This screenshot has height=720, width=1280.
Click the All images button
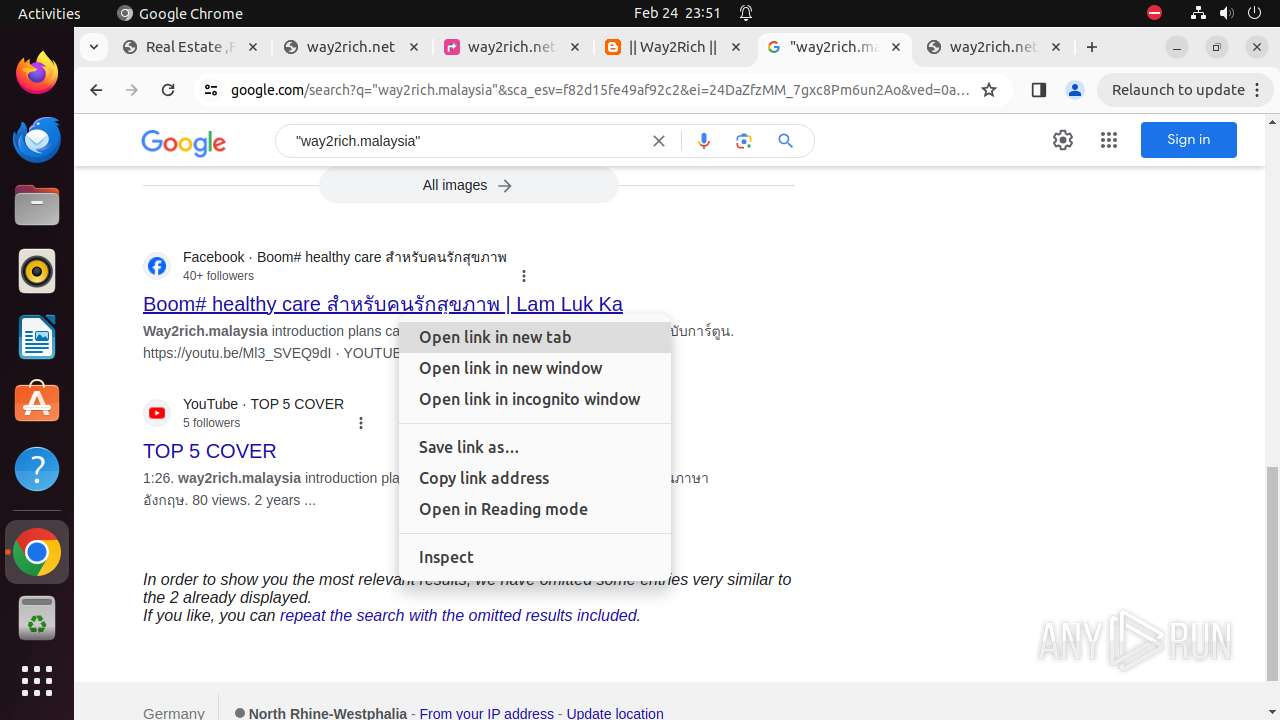pos(468,185)
